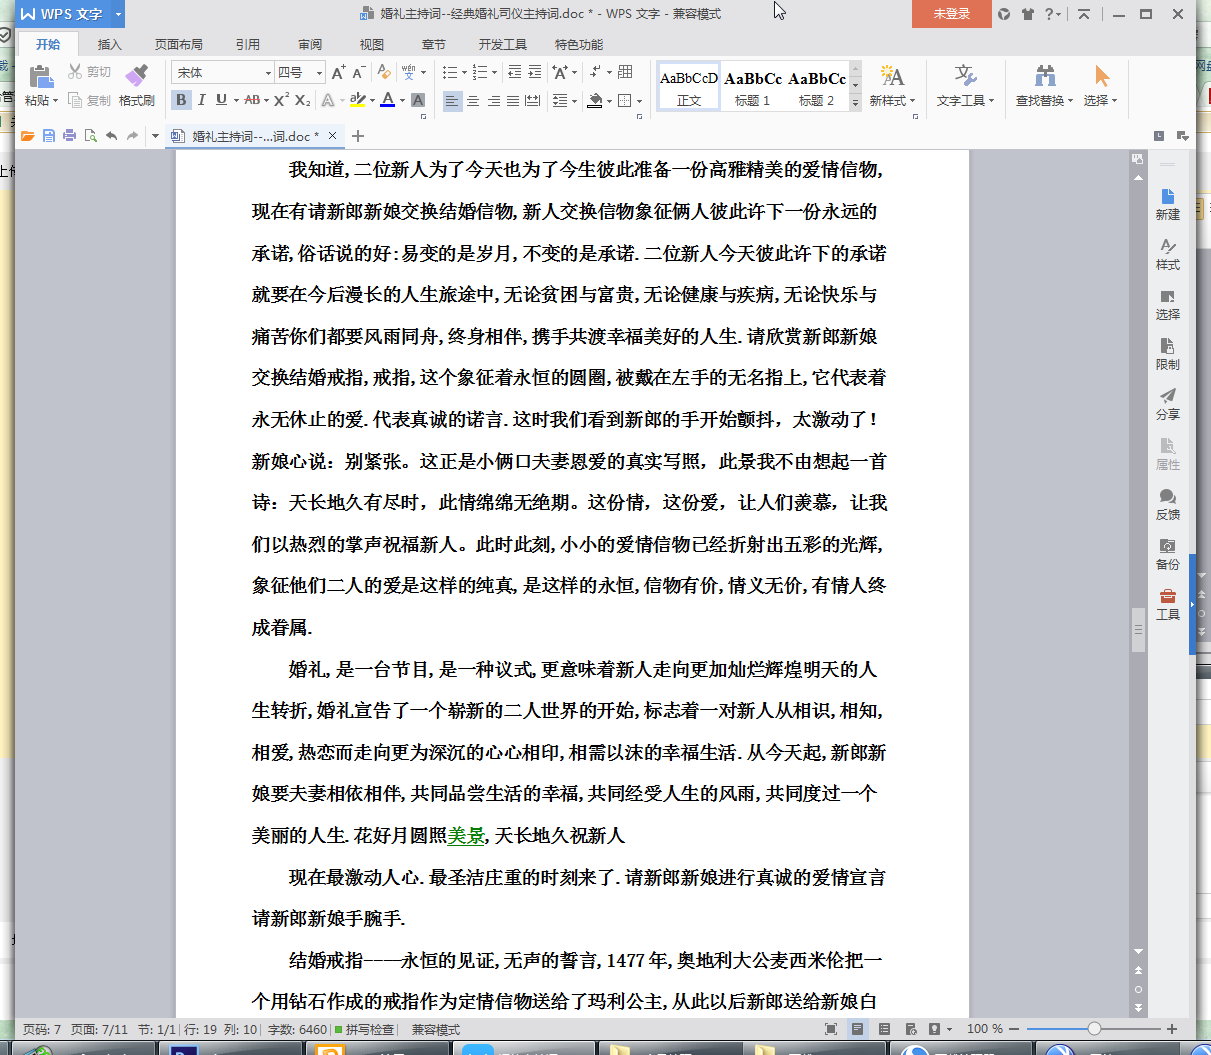
Task: Click the increase indent icon
Action: [535, 72]
